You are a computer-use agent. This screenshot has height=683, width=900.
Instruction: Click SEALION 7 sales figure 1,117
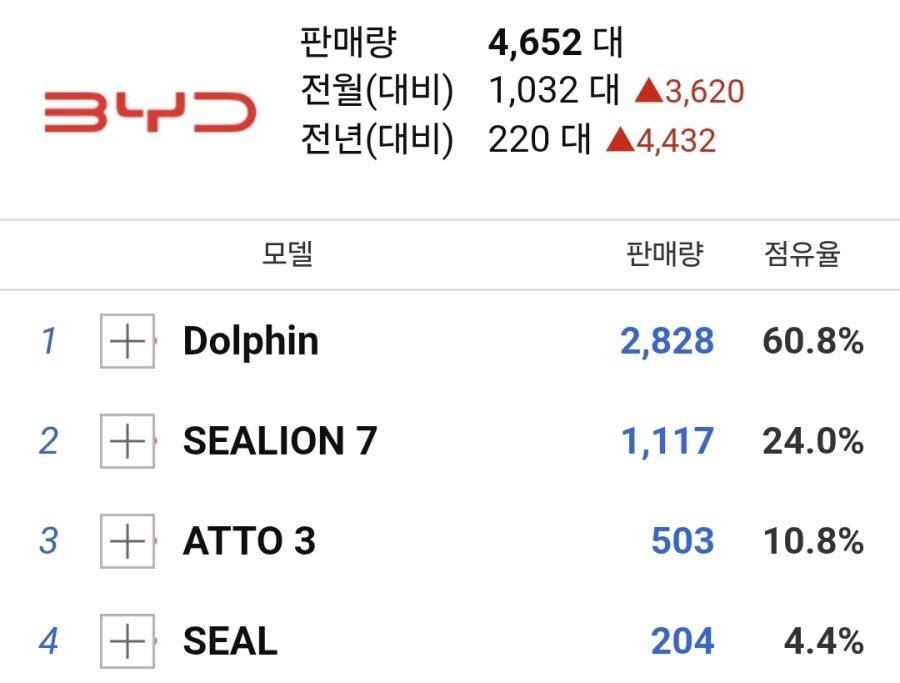click(668, 441)
